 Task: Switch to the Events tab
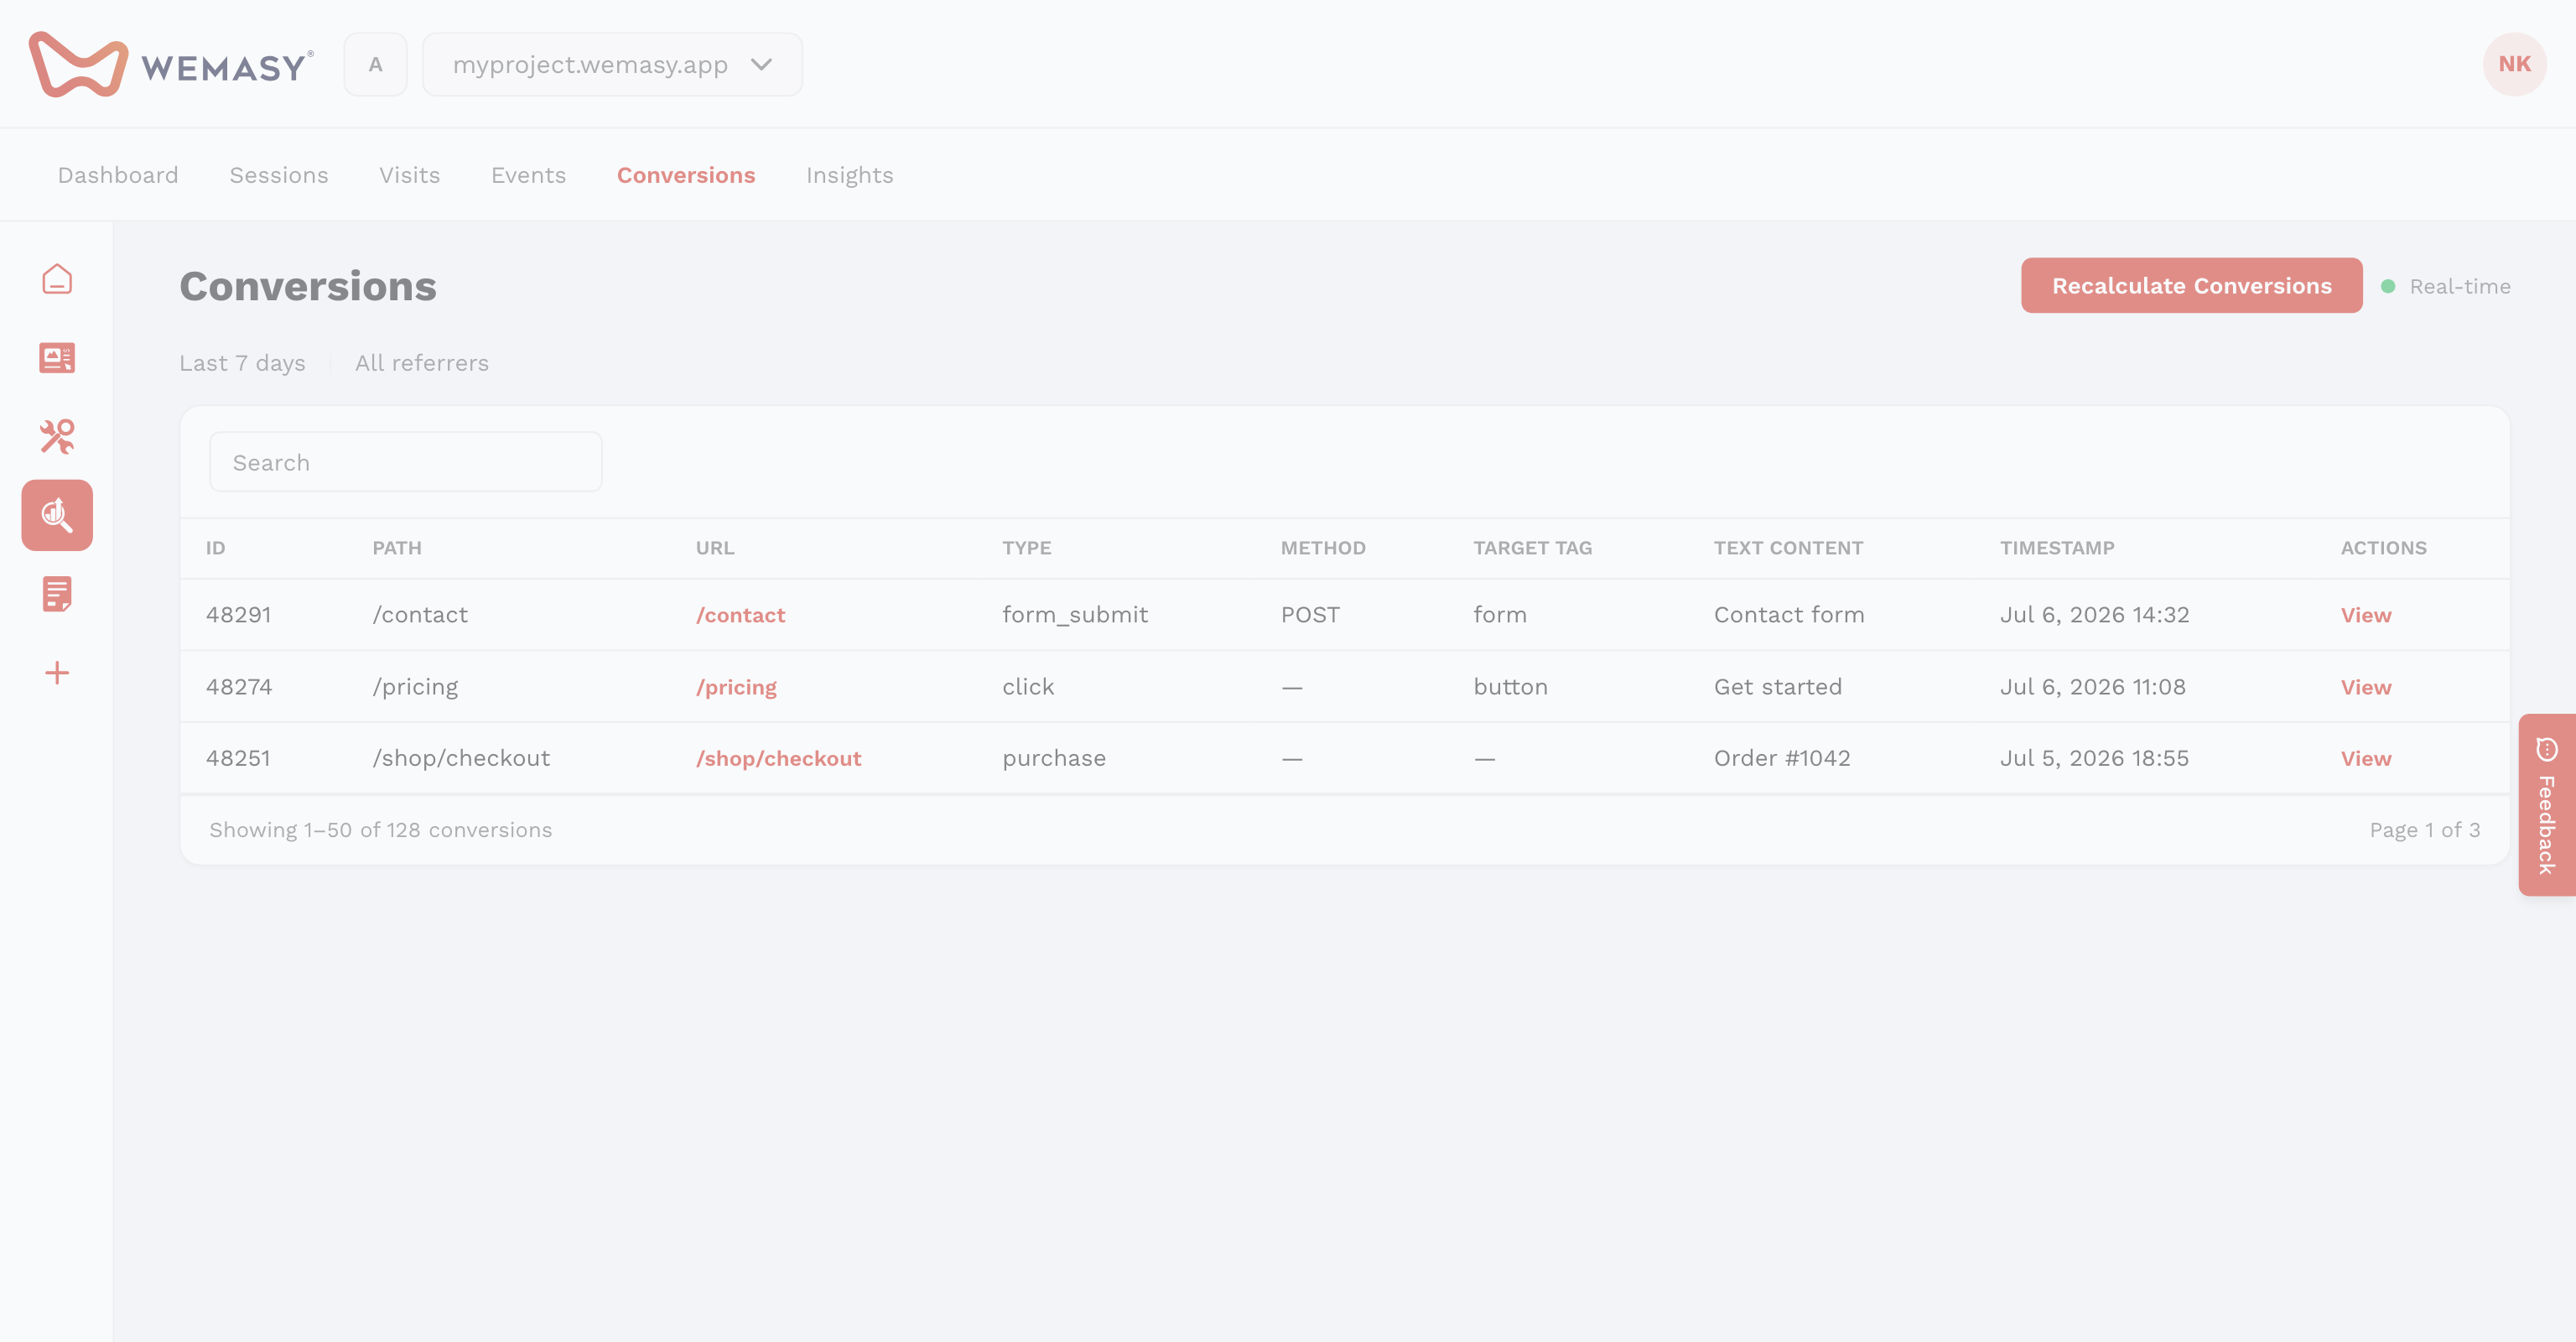tap(528, 175)
